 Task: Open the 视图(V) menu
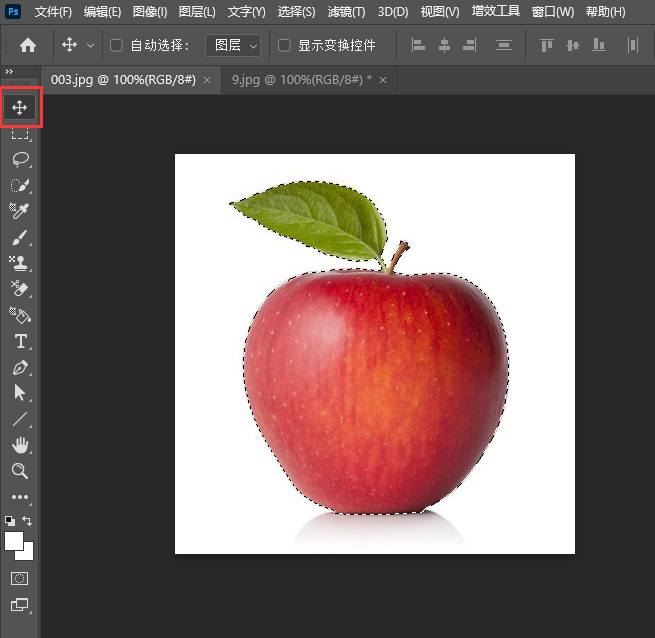tap(440, 12)
